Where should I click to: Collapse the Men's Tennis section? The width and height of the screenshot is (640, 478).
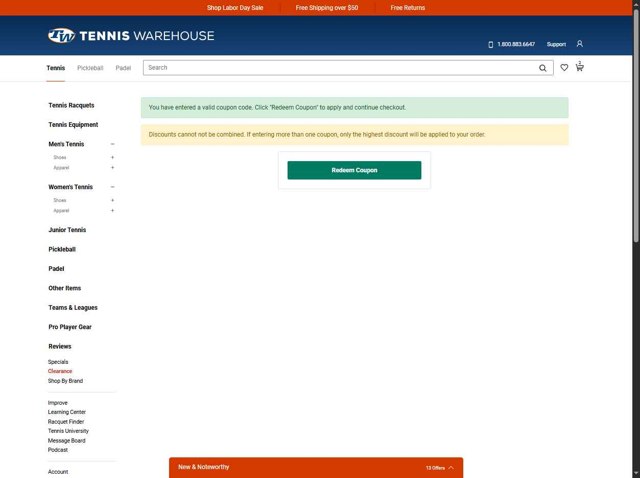coord(112,144)
